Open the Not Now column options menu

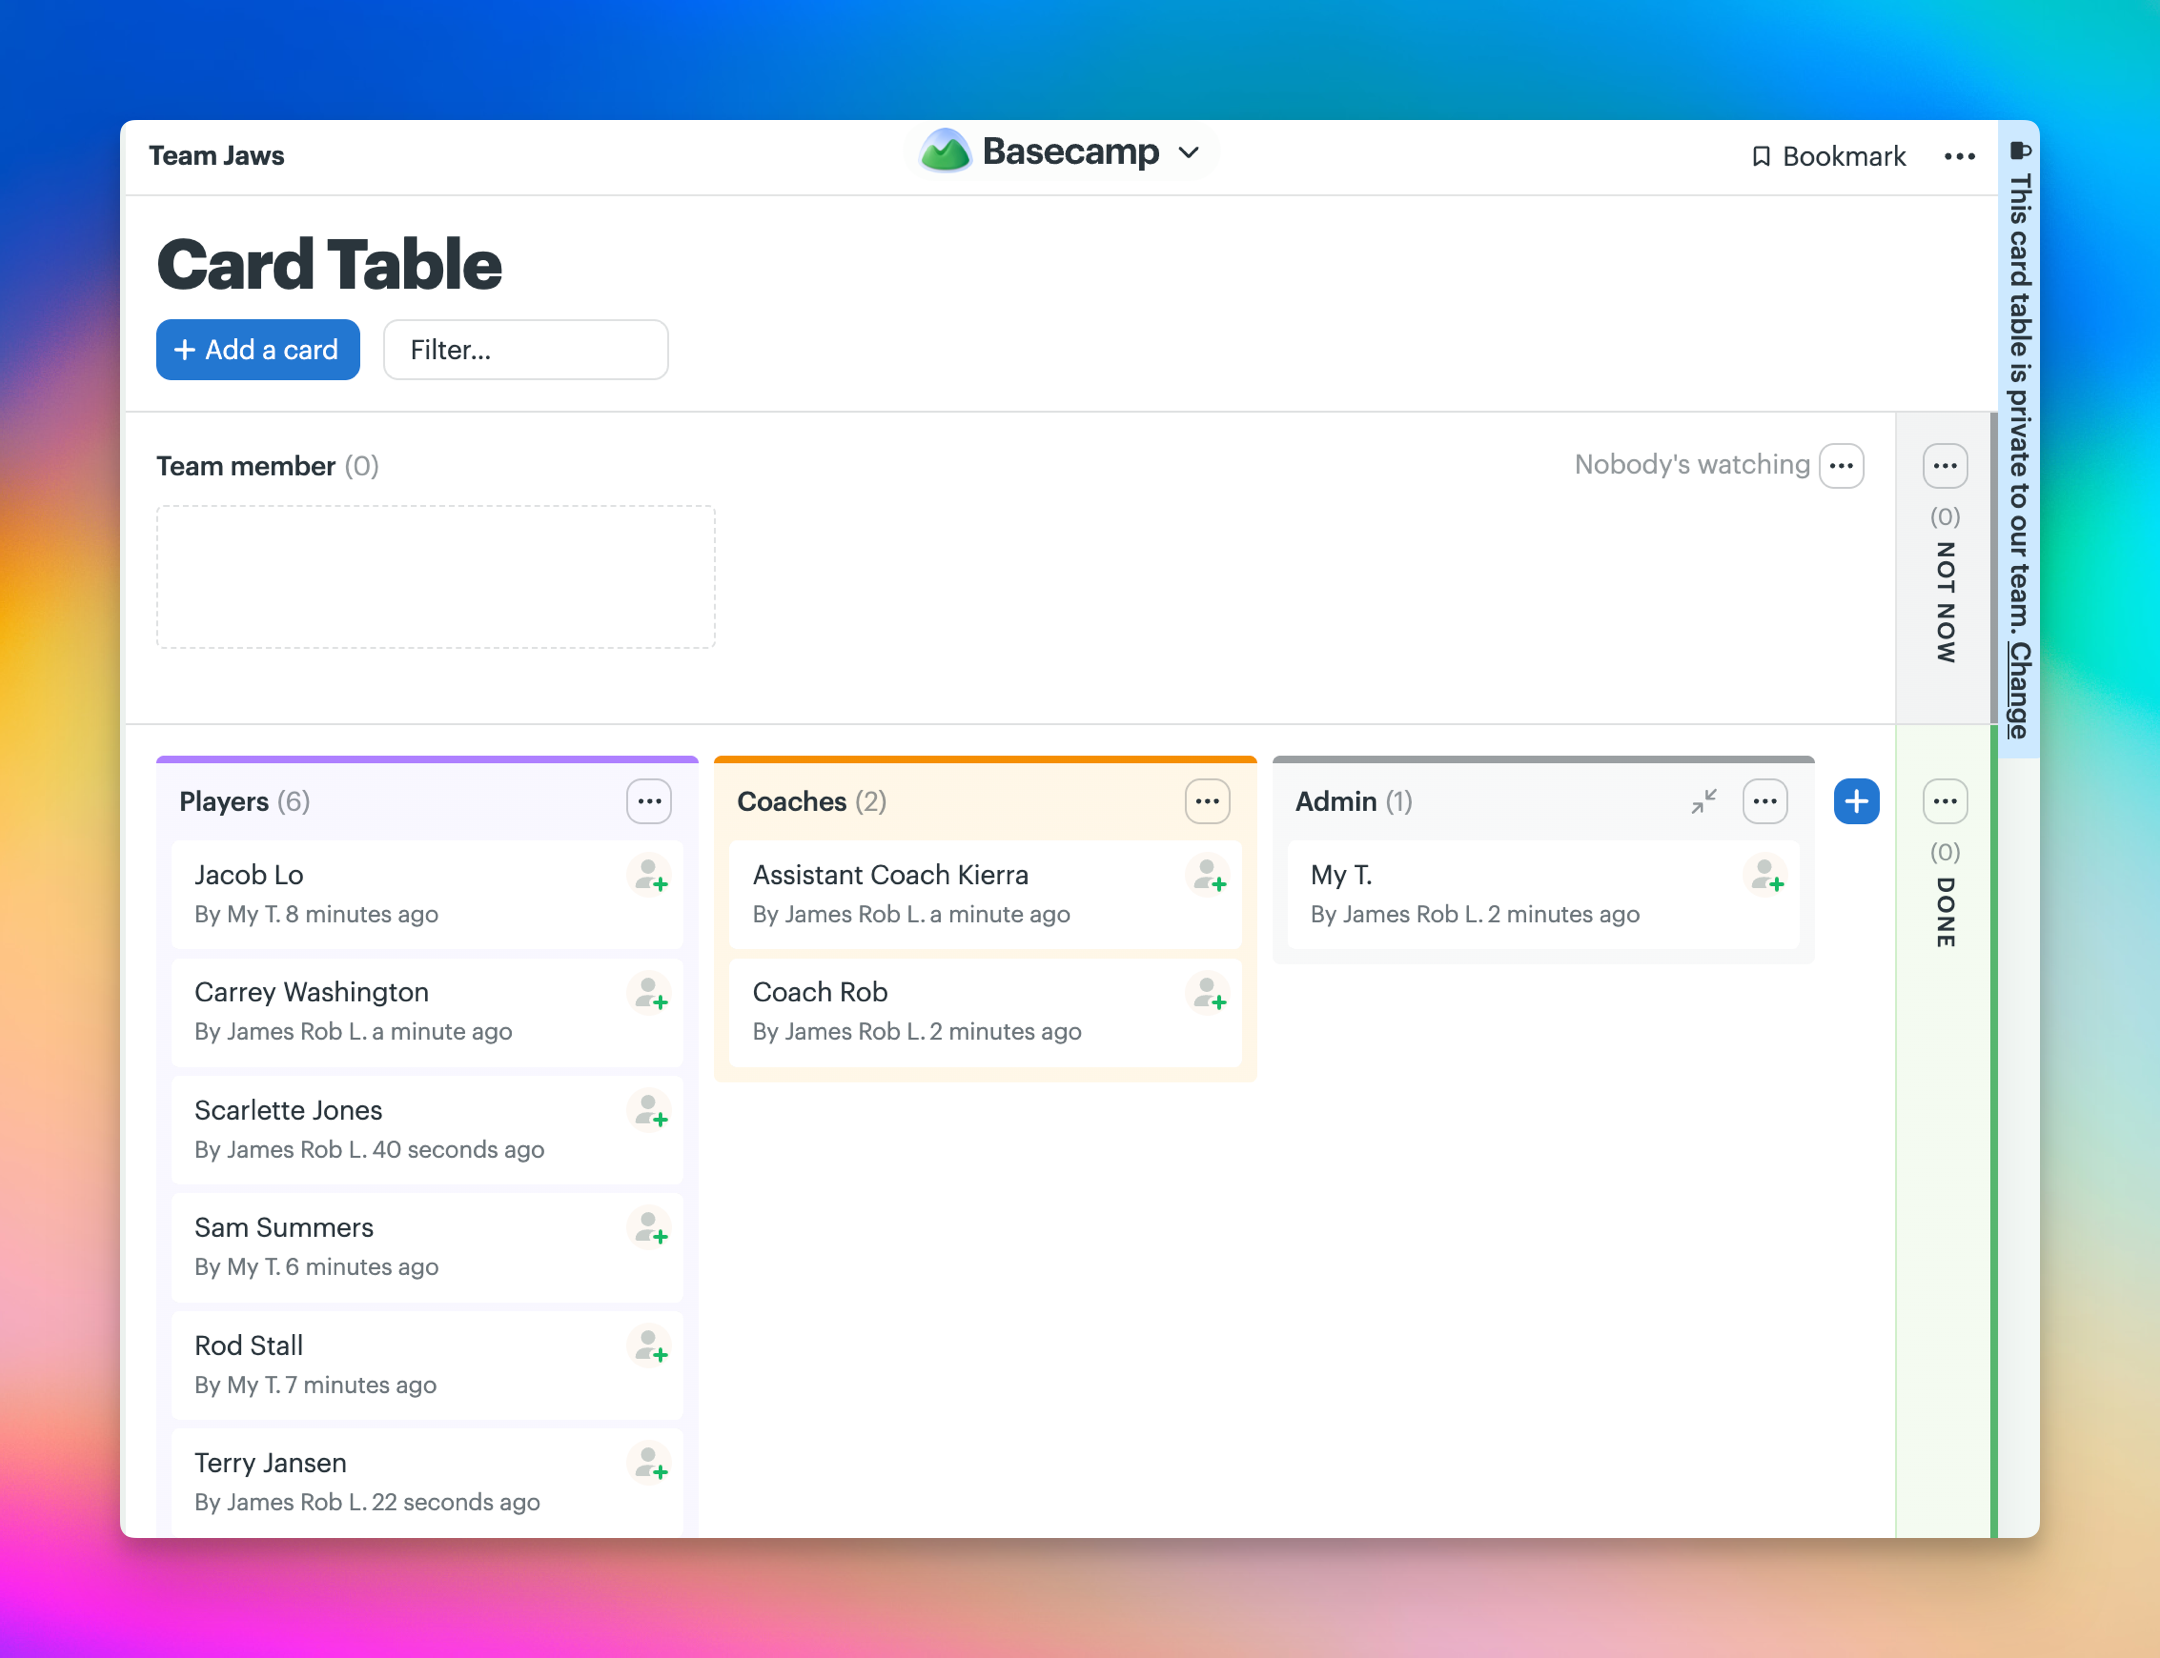(1945, 466)
